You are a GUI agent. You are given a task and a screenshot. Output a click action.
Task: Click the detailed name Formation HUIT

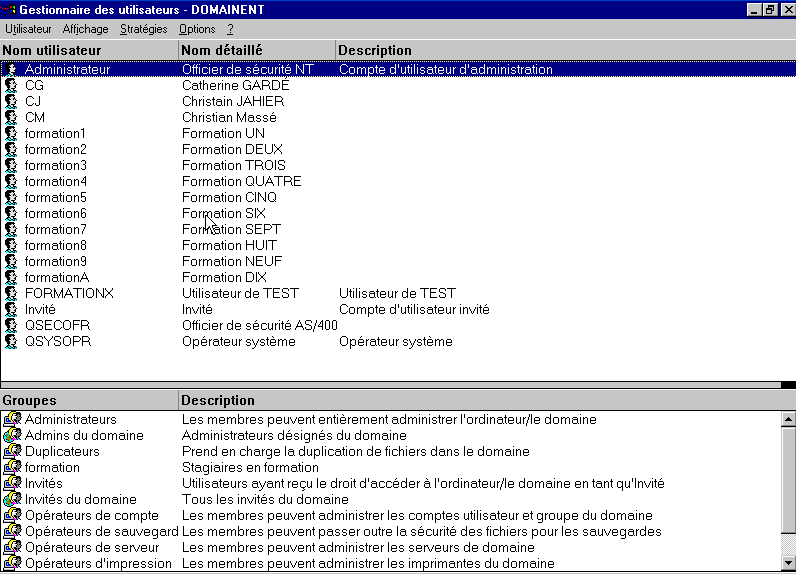pos(229,246)
